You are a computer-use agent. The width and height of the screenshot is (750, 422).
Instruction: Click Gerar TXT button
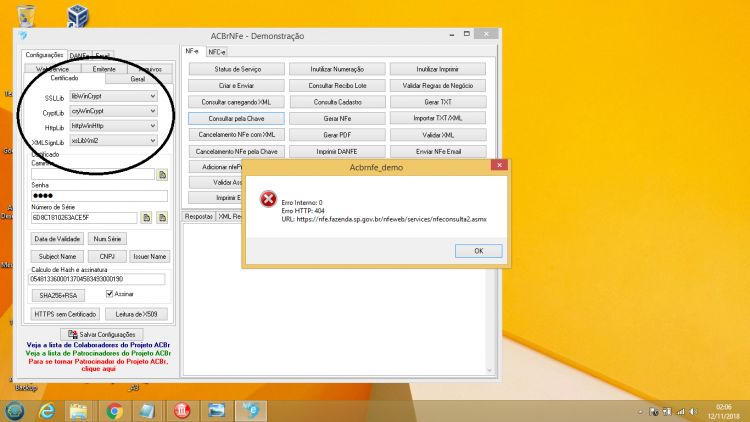[x=438, y=102]
